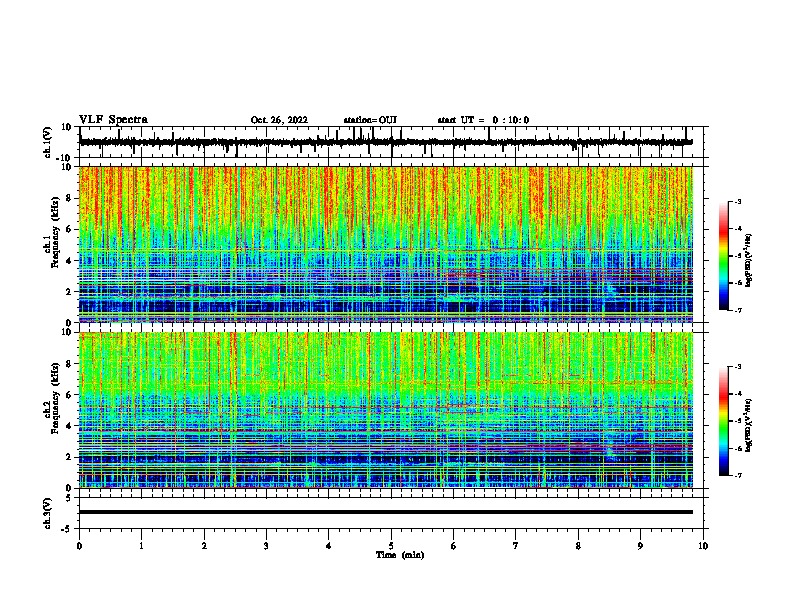Click the "Time (min)" axis title
792x612 pixels.
[400, 555]
